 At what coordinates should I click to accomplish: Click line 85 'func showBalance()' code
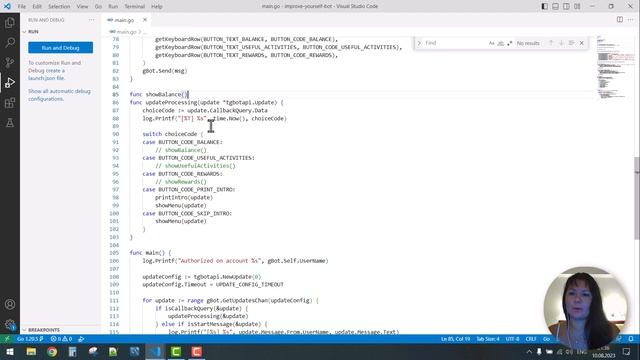point(159,94)
